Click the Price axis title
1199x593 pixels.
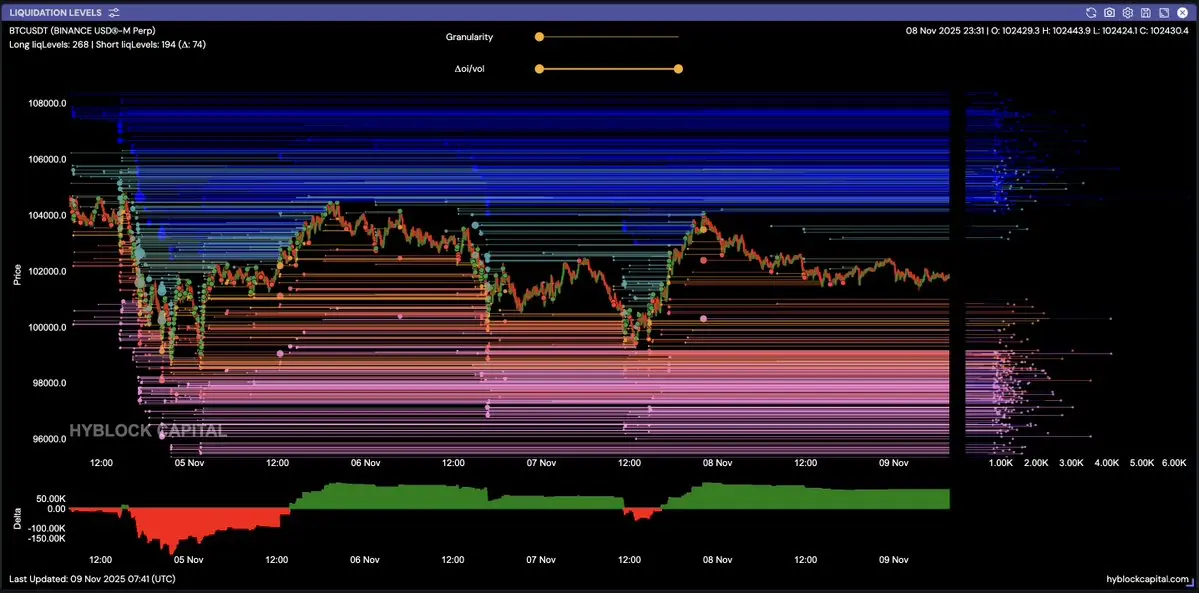(18, 275)
